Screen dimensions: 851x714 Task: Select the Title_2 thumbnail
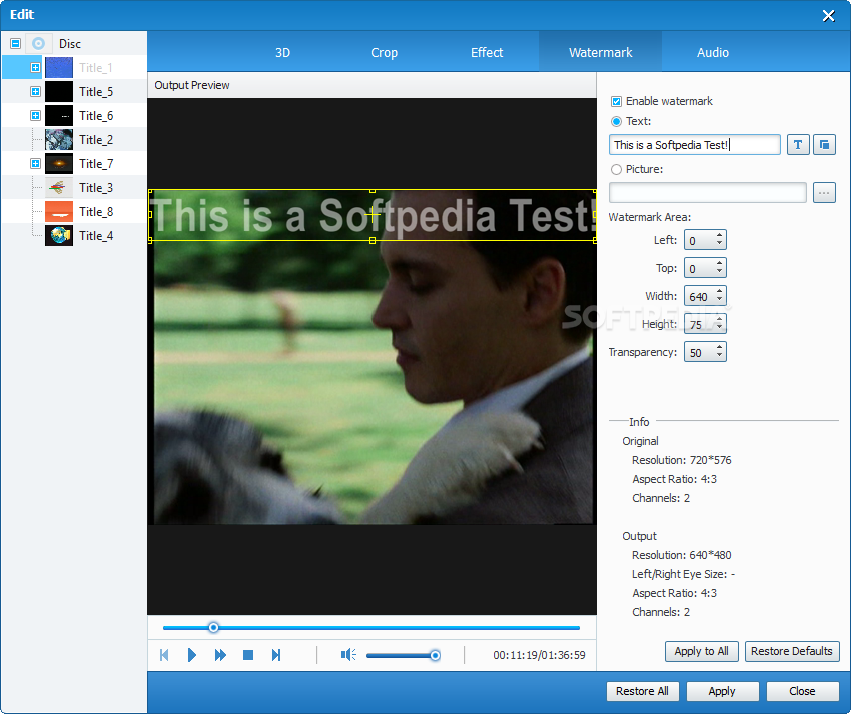59,139
